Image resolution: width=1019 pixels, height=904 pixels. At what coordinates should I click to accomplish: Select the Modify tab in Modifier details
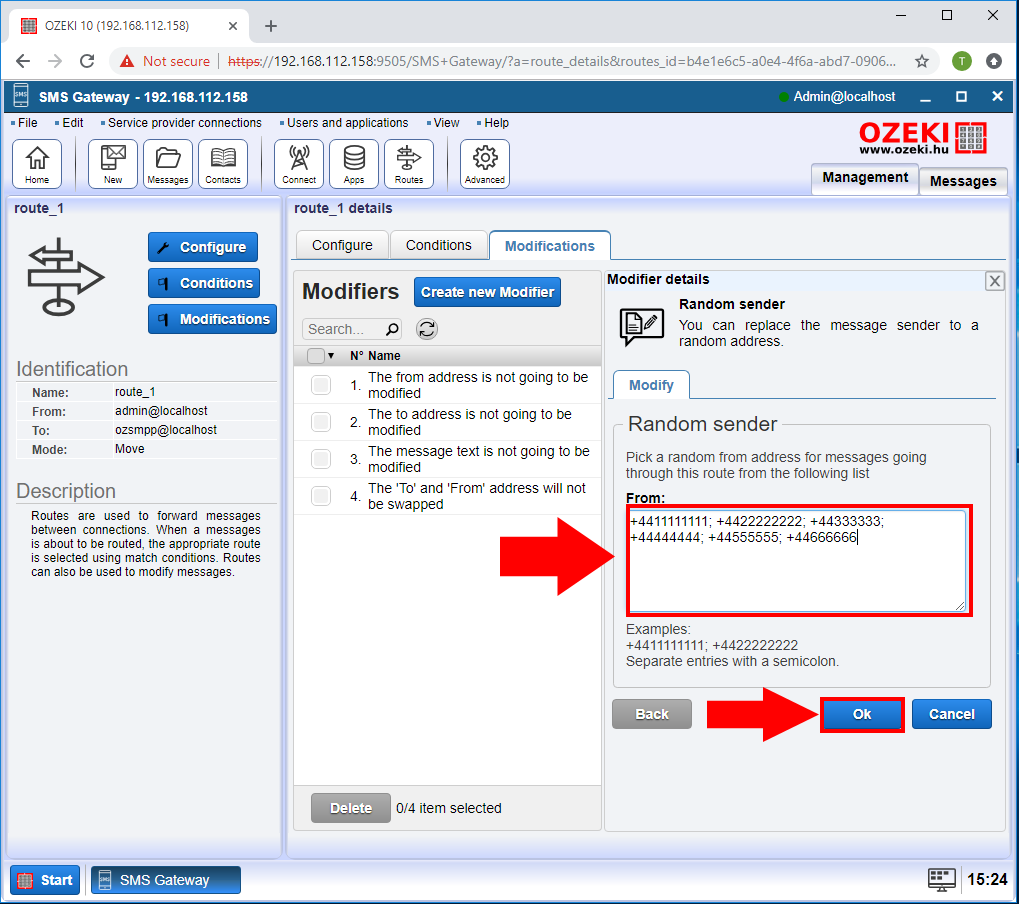[x=651, y=385]
